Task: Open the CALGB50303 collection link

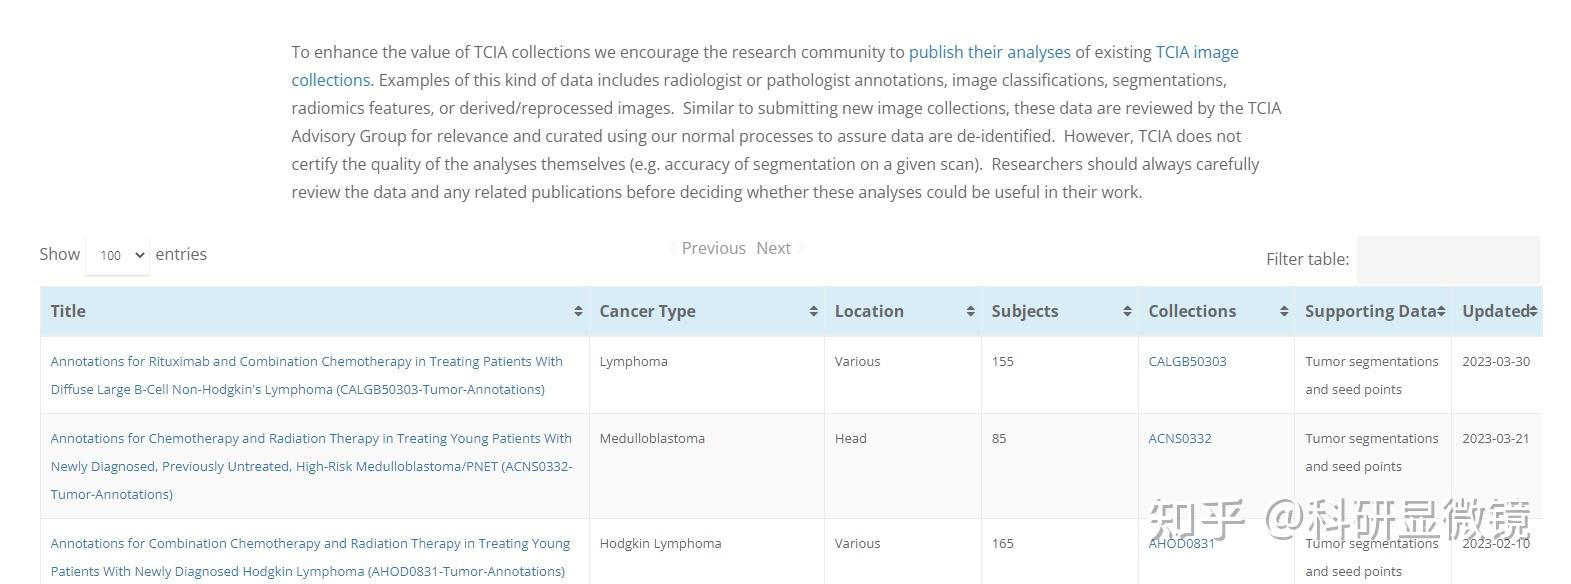Action: click(x=1187, y=361)
